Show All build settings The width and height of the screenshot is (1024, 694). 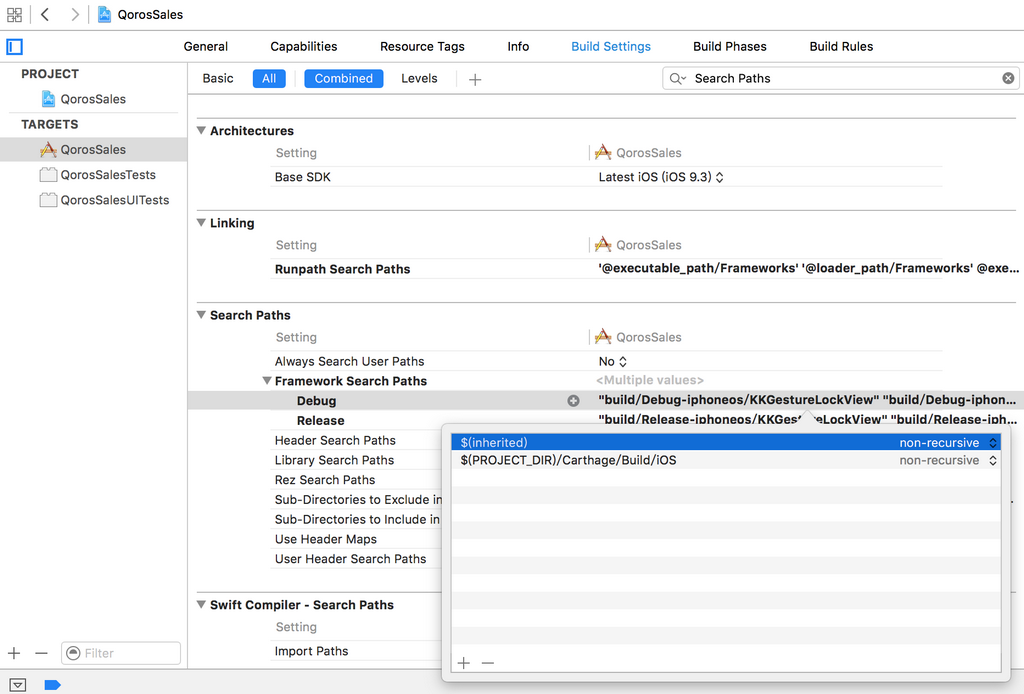(269, 78)
